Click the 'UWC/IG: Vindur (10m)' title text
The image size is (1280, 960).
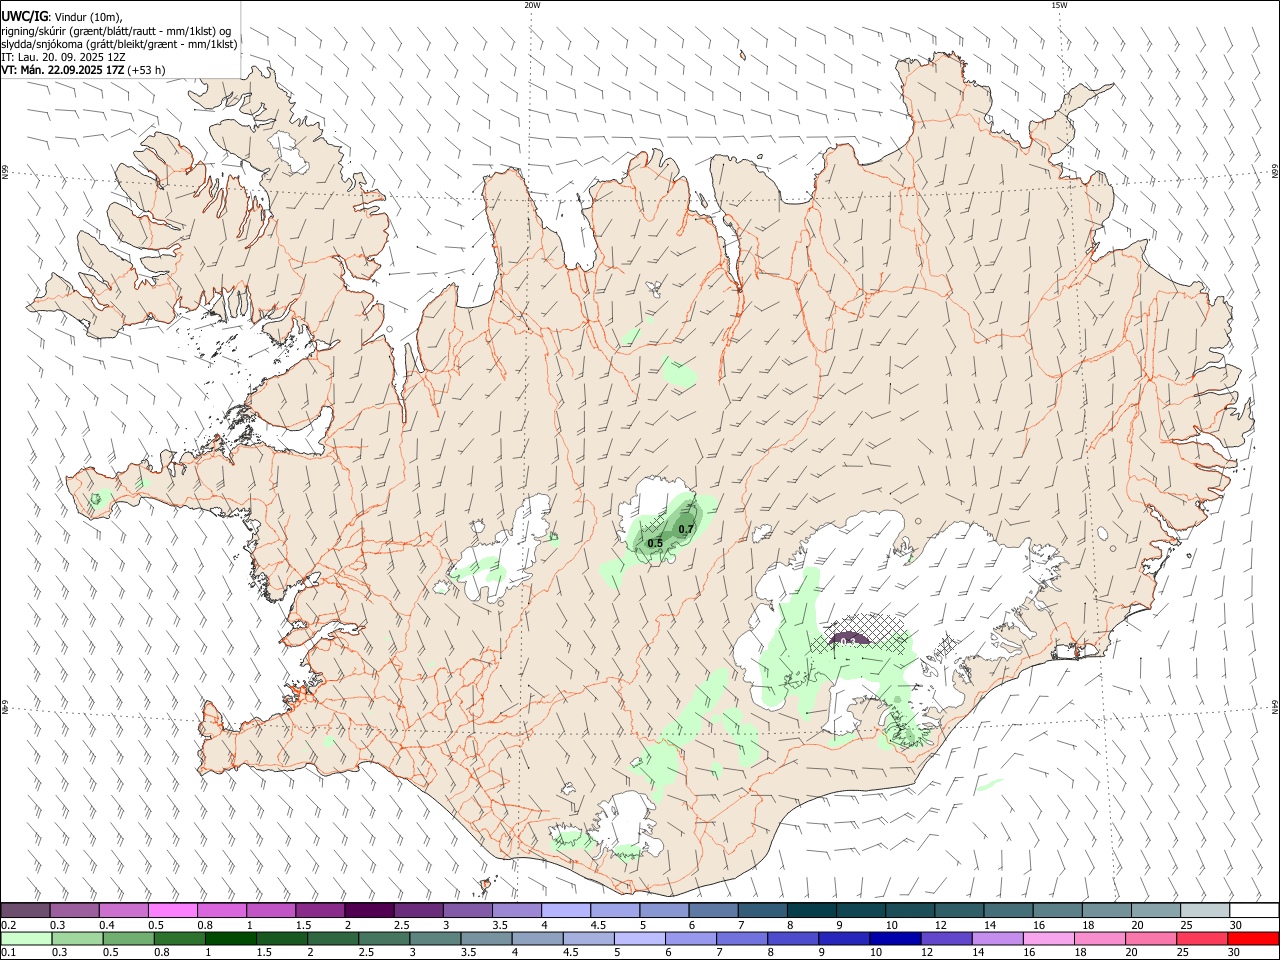pos(62,17)
